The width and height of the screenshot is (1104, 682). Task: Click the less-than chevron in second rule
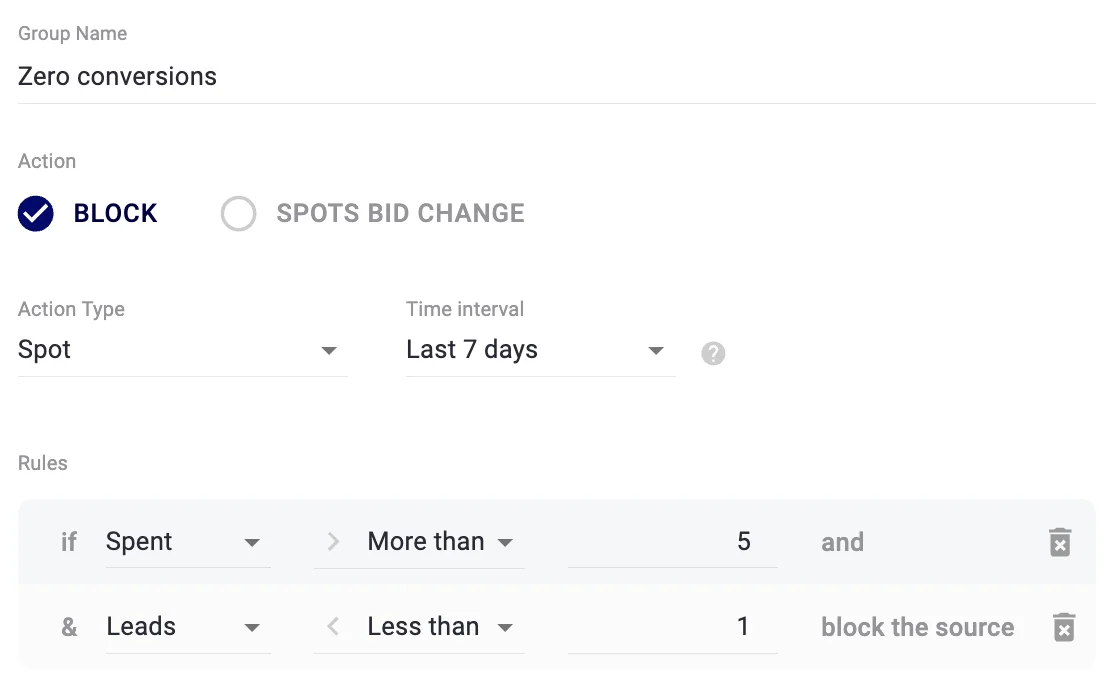(331, 626)
